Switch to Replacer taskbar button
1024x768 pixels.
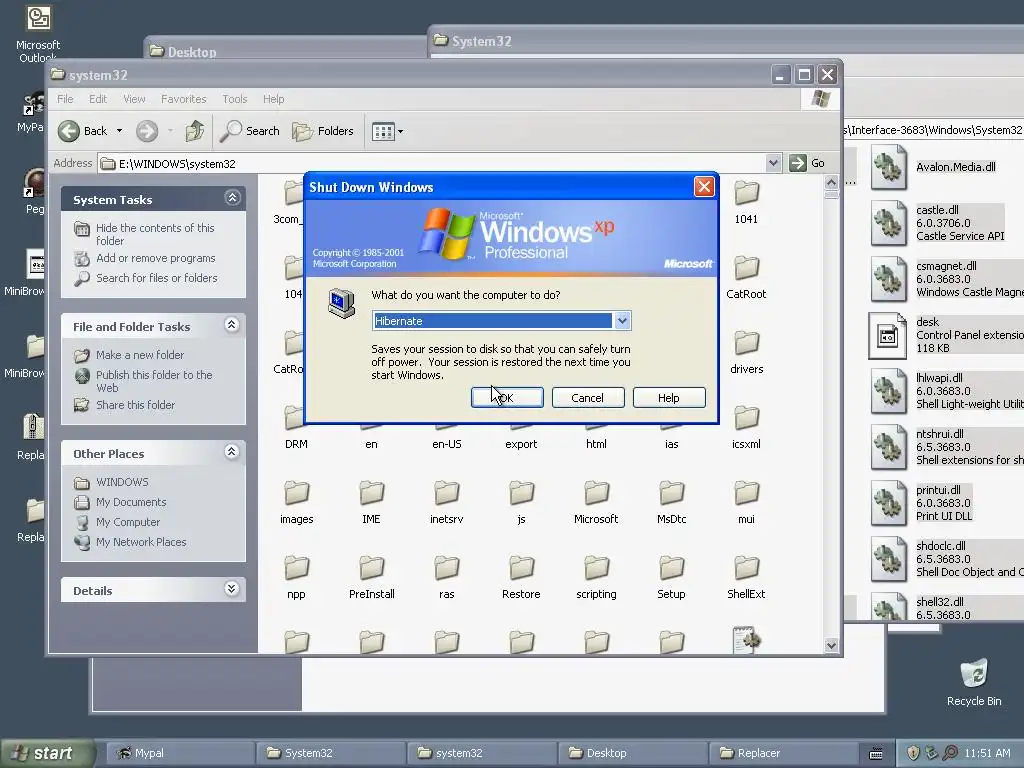coord(783,753)
